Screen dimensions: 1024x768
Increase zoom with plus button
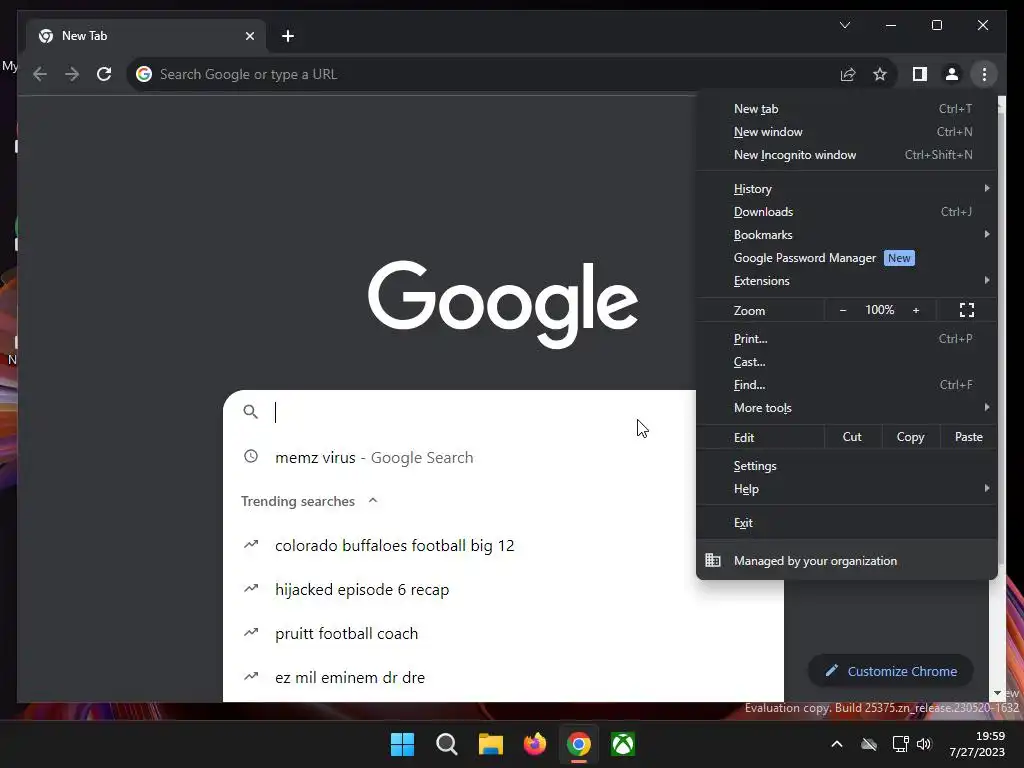(916, 310)
